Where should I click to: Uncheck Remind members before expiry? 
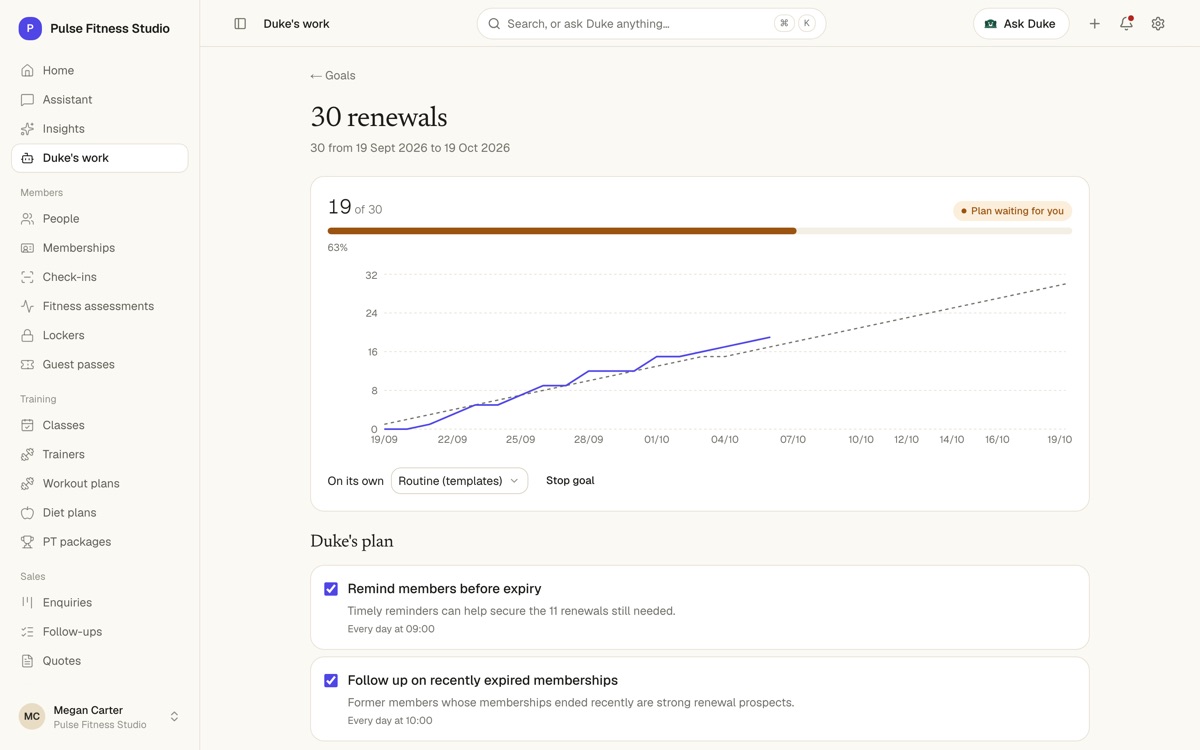[x=331, y=589]
